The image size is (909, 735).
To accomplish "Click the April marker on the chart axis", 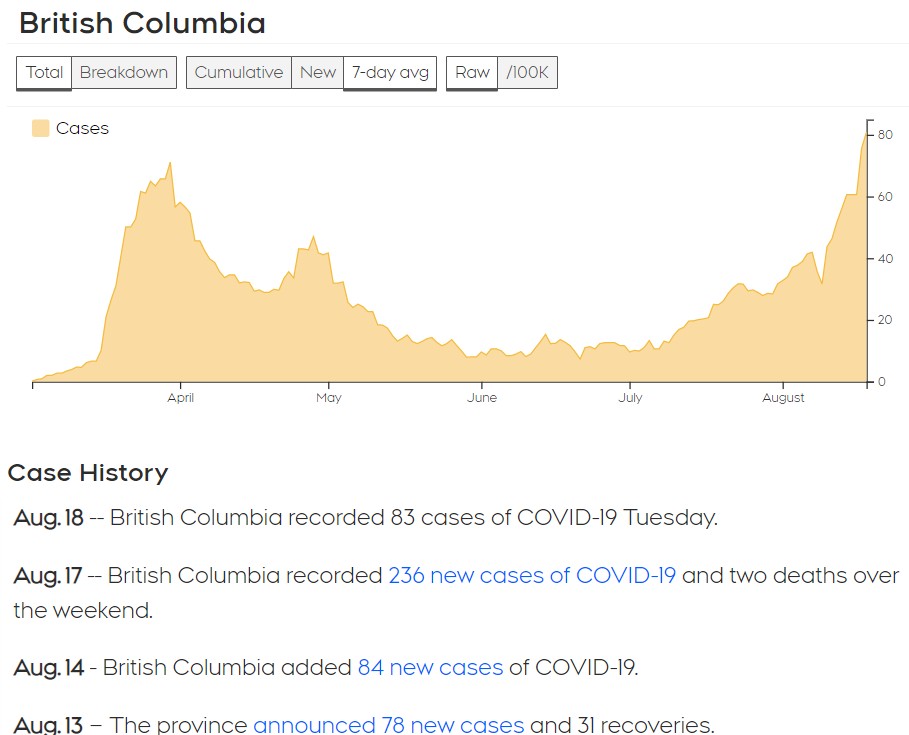I will click(x=180, y=398).
